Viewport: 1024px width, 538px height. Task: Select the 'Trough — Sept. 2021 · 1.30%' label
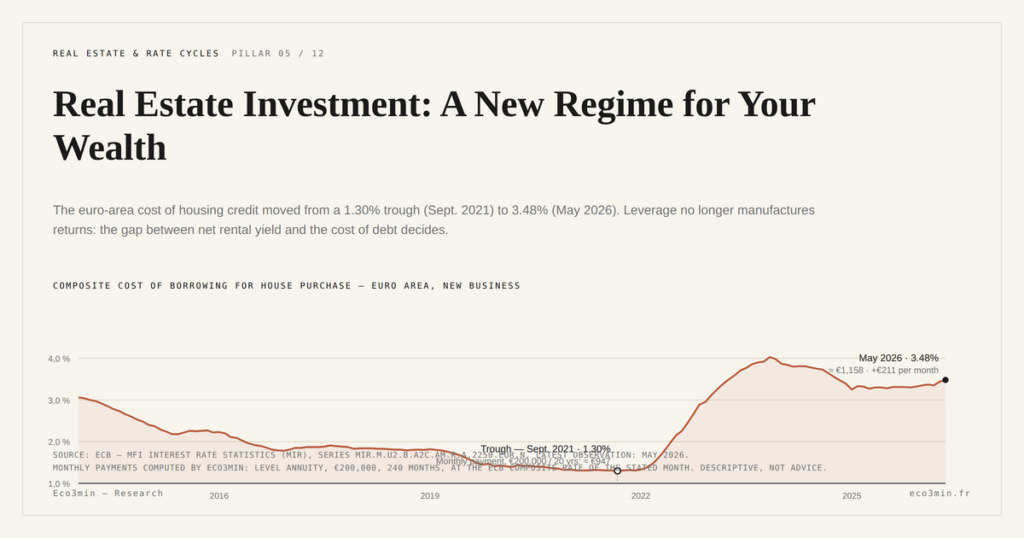tap(545, 449)
